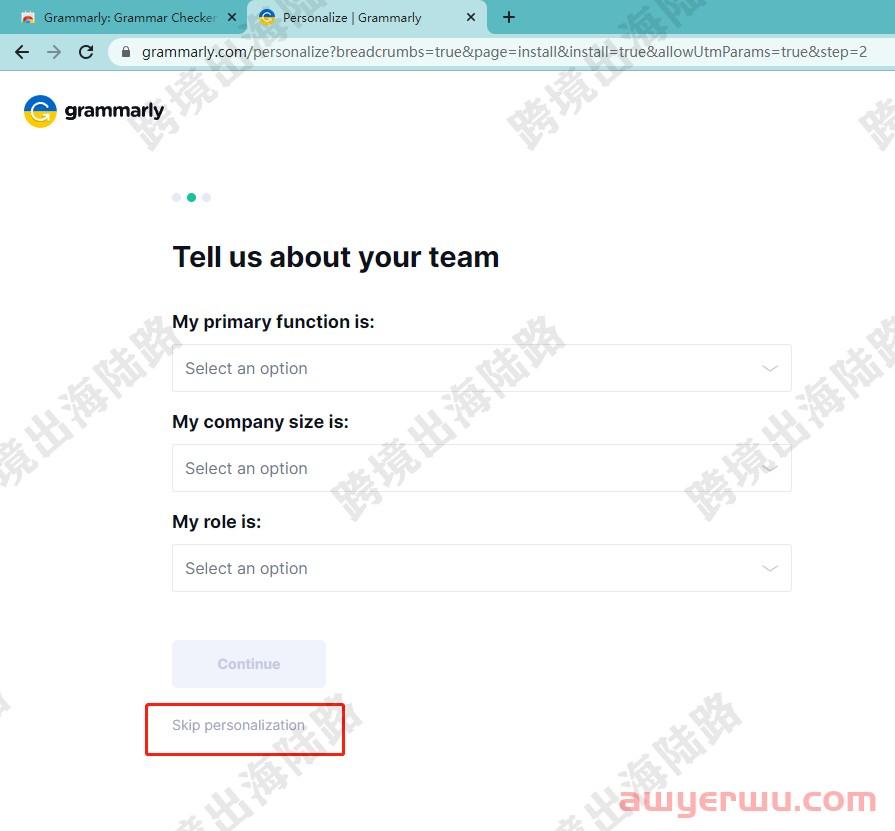Expand primary function chevron arrow

point(770,369)
